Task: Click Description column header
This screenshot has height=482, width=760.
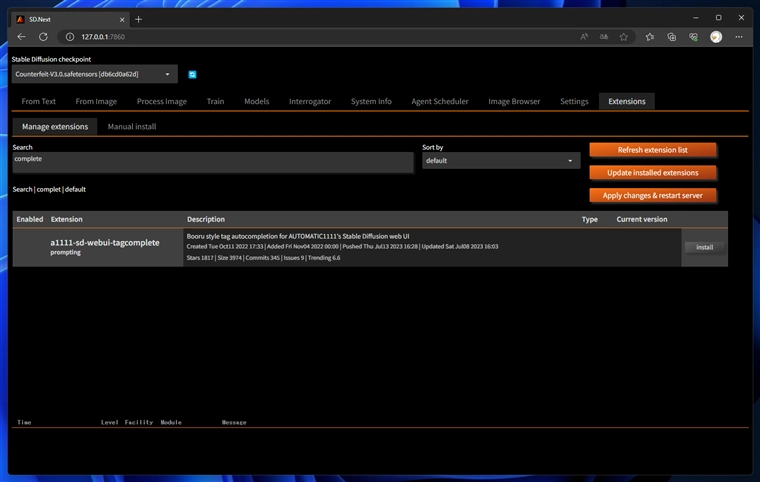Action: [x=206, y=219]
